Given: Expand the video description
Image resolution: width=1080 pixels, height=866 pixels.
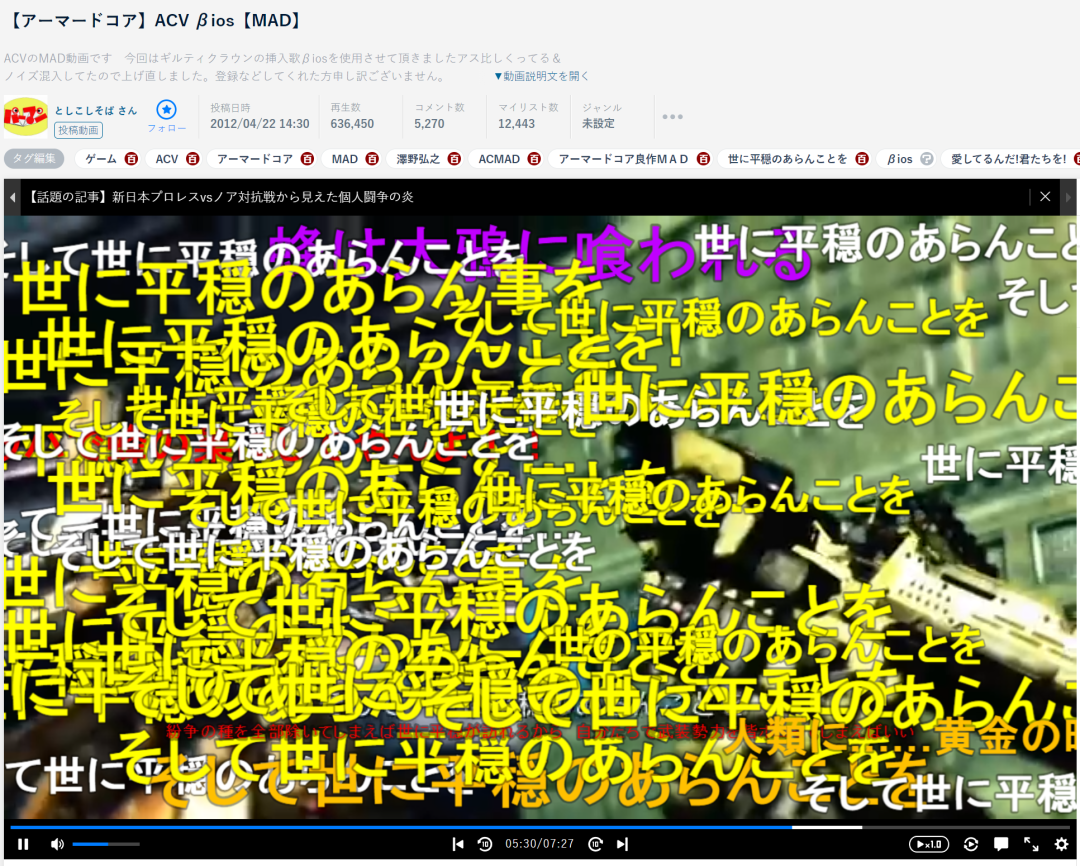Looking at the screenshot, I should [541, 76].
